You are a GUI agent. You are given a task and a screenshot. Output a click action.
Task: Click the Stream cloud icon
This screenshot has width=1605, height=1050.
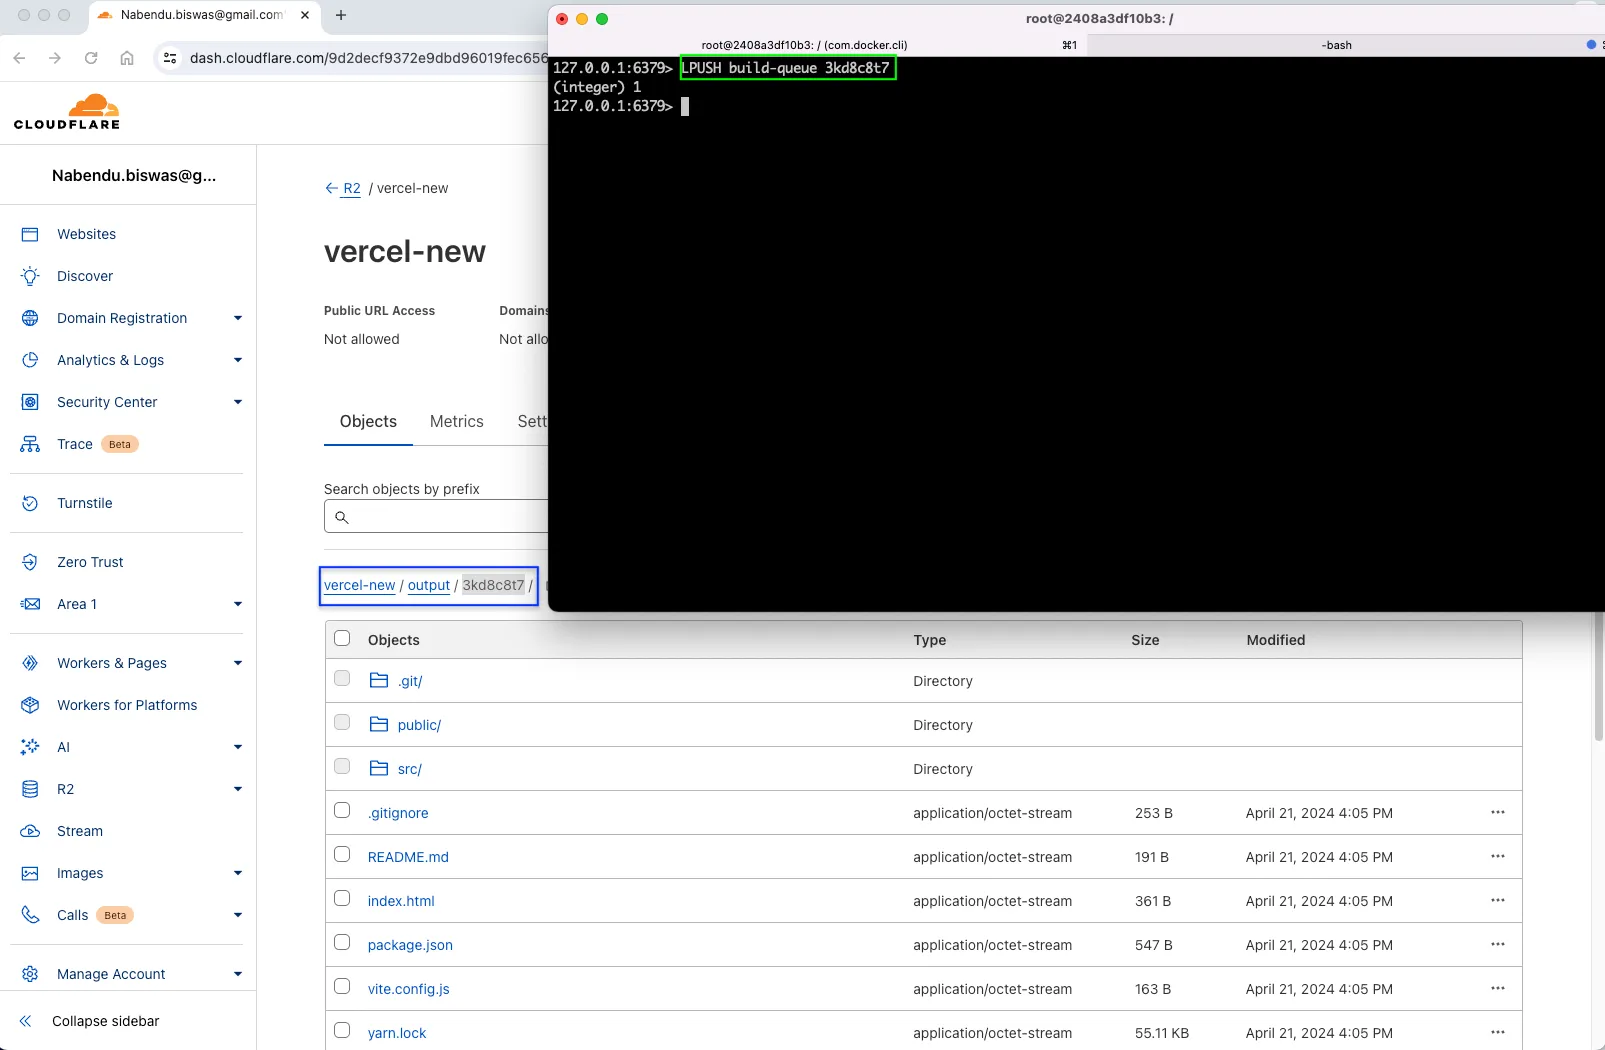pyautogui.click(x=30, y=831)
